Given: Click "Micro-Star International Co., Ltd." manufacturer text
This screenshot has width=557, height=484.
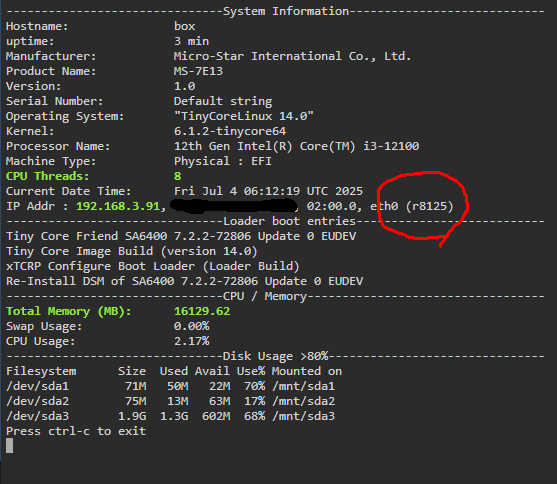Looking at the screenshot, I should 292,56.
